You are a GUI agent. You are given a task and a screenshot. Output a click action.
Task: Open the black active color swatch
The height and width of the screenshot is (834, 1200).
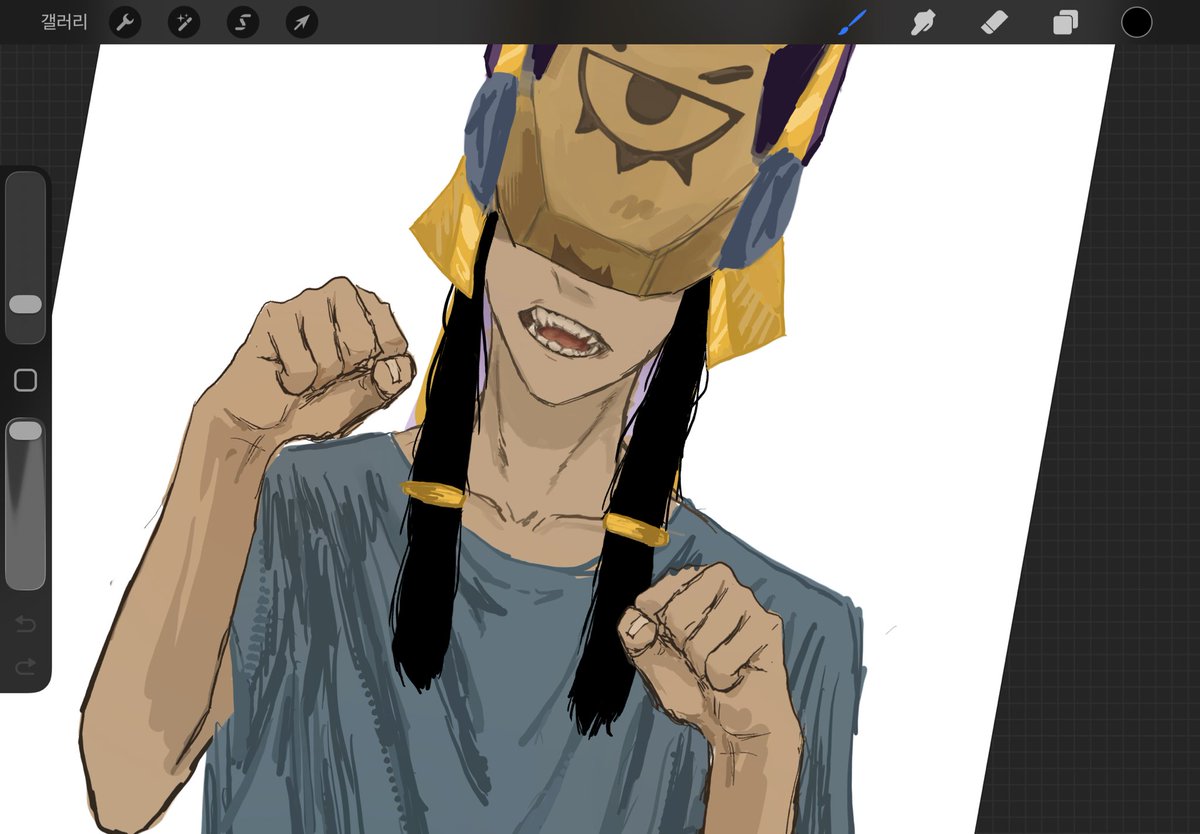(1136, 22)
